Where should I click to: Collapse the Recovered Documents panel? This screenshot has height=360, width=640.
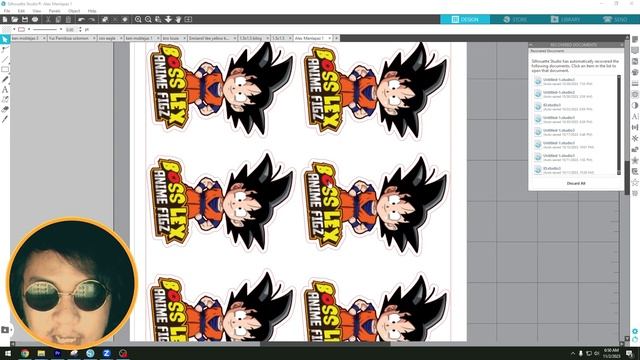pyautogui.click(x=531, y=44)
